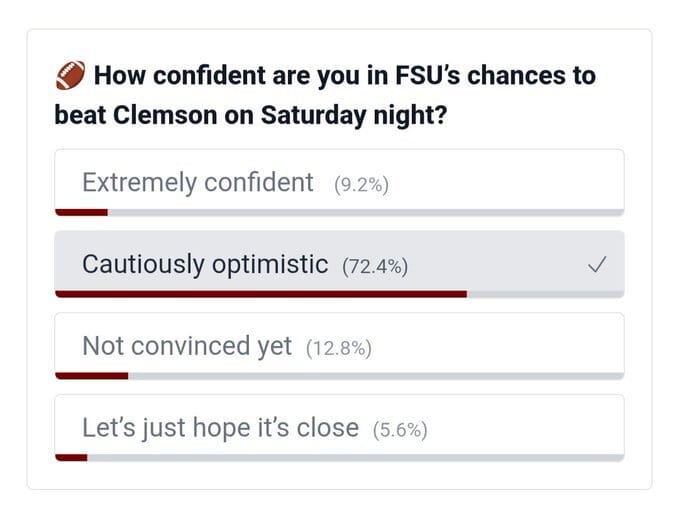Viewport: 679px width, 524px height.
Task: Click red bar fill under Let's just hope
Action: 71,458
